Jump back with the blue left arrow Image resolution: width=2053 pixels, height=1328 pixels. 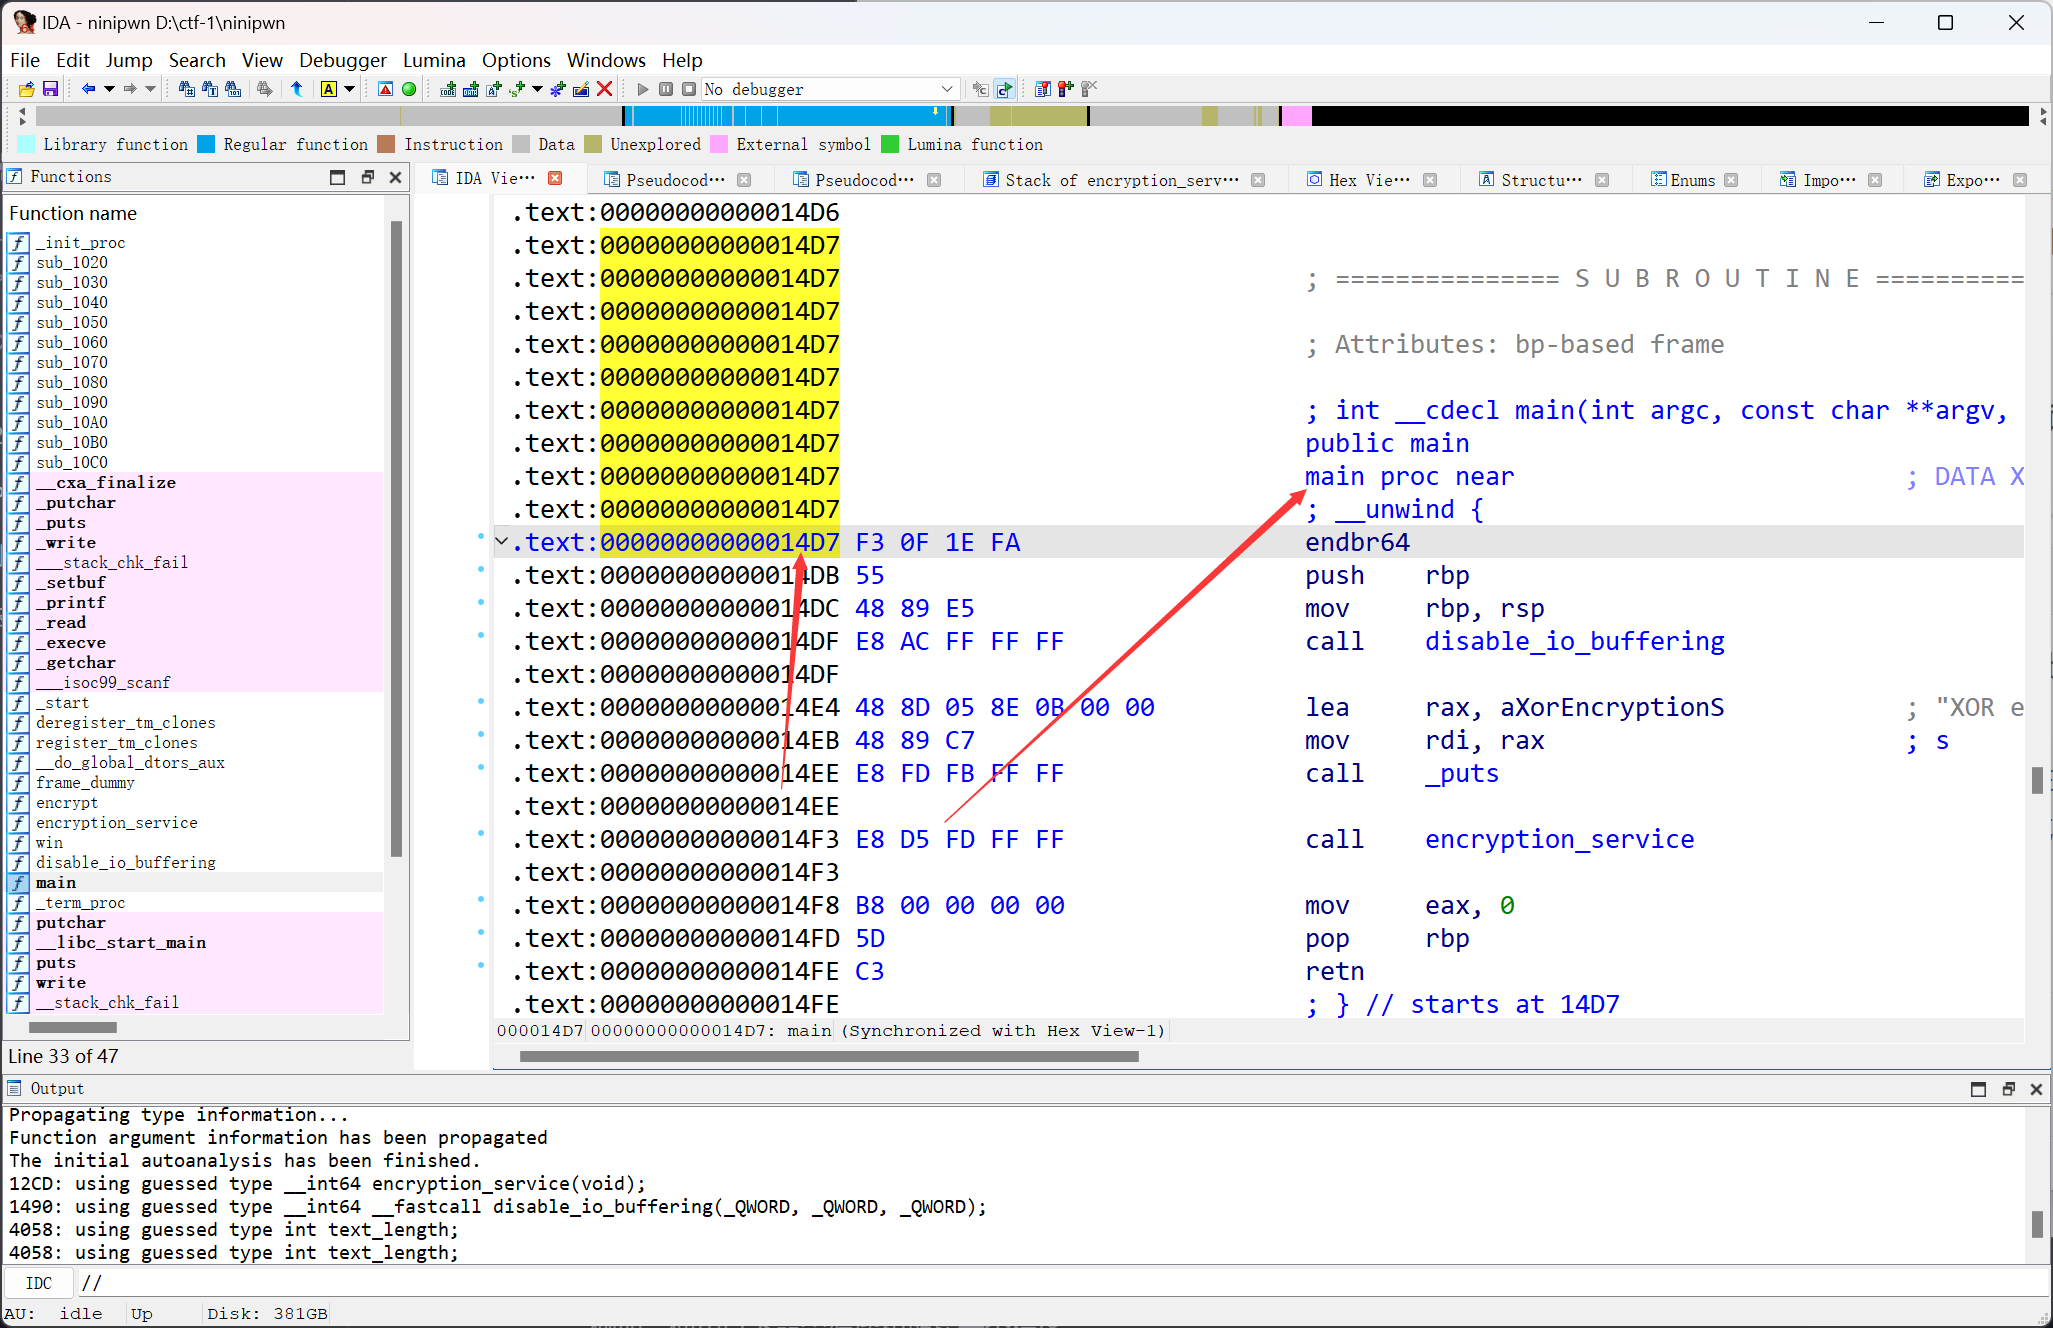click(x=89, y=89)
